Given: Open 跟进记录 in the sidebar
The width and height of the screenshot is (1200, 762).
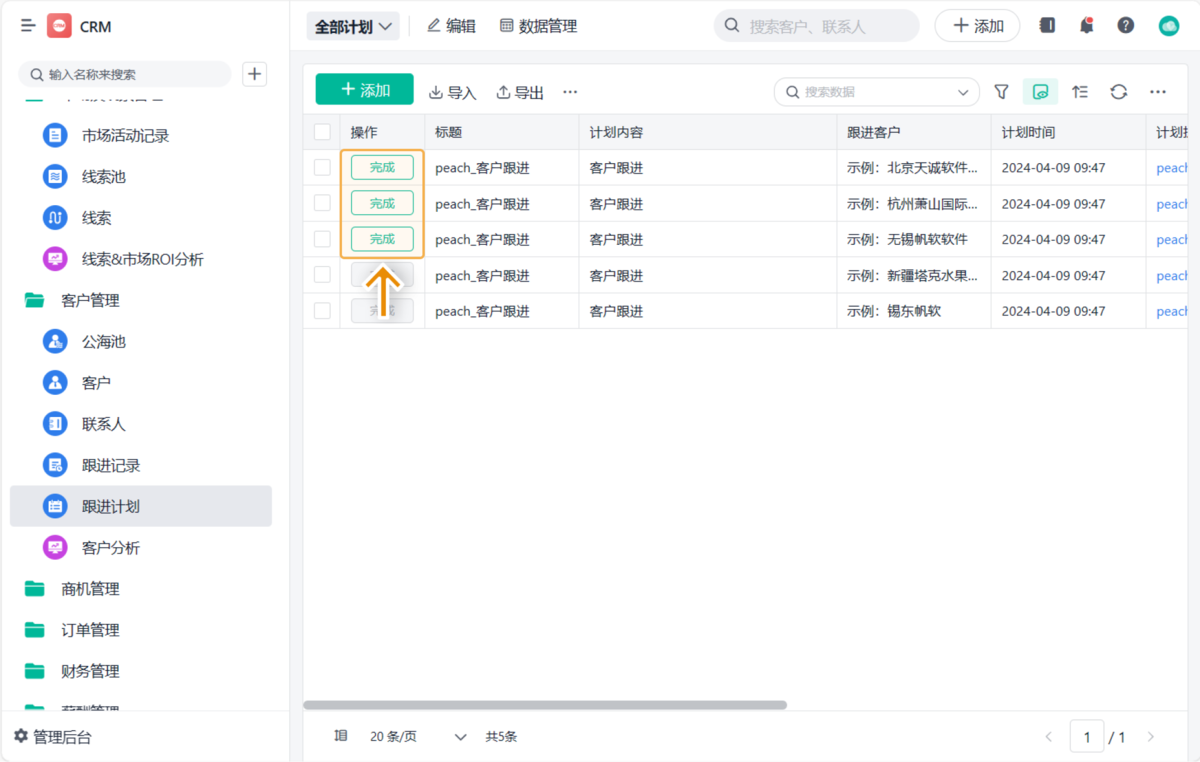Looking at the screenshot, I should point(110,465).
